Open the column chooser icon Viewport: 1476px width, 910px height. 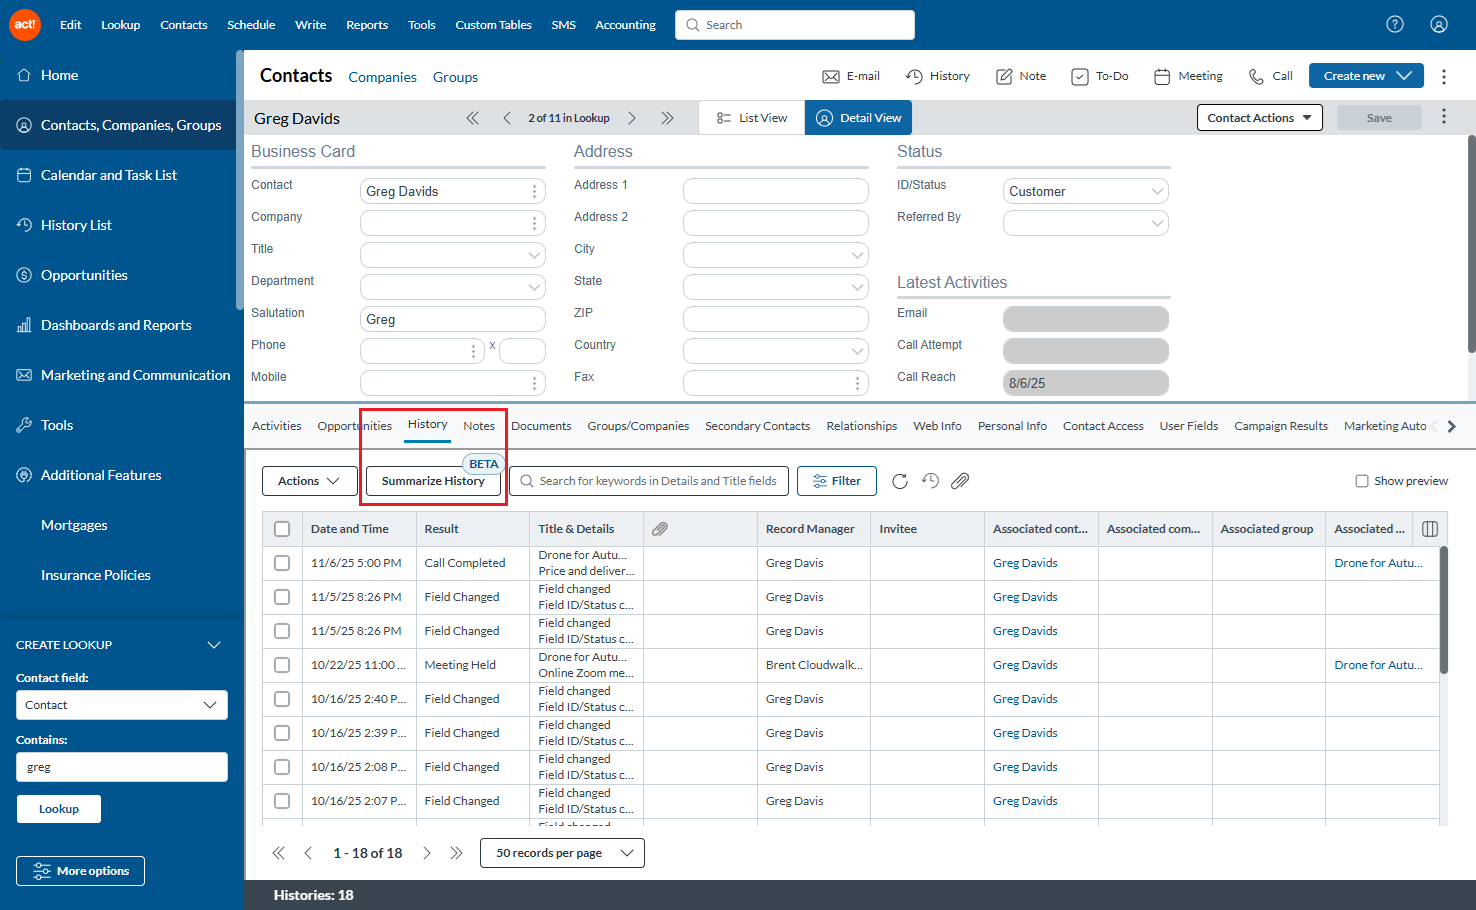pyautogui.click(x=1430, y=529)
